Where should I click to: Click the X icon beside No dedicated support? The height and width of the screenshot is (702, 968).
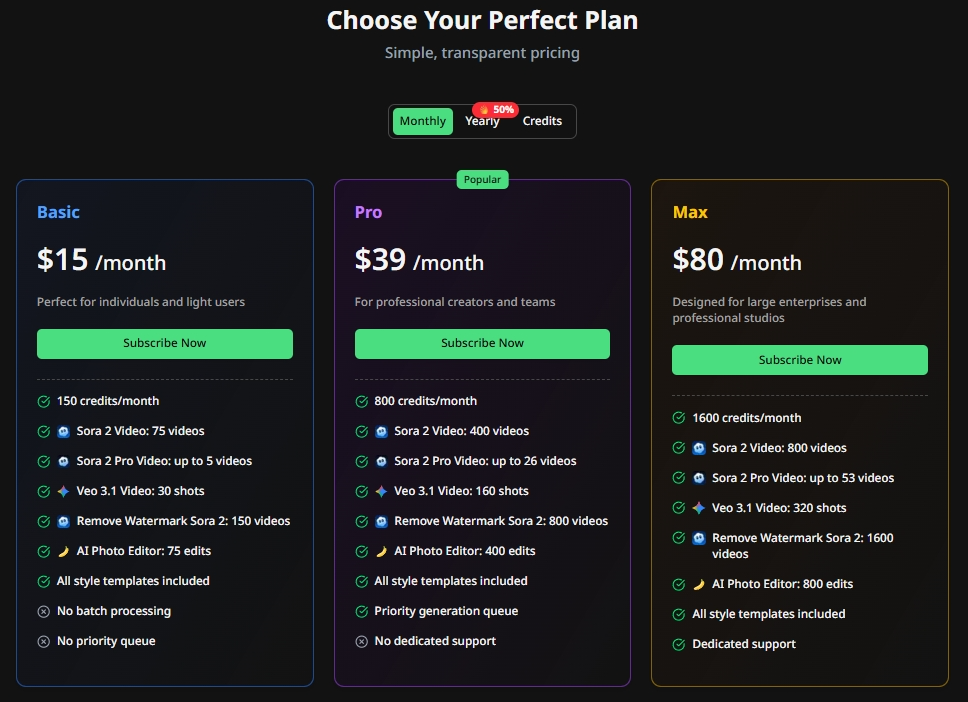pyautogui.click(x=362, y=641)
